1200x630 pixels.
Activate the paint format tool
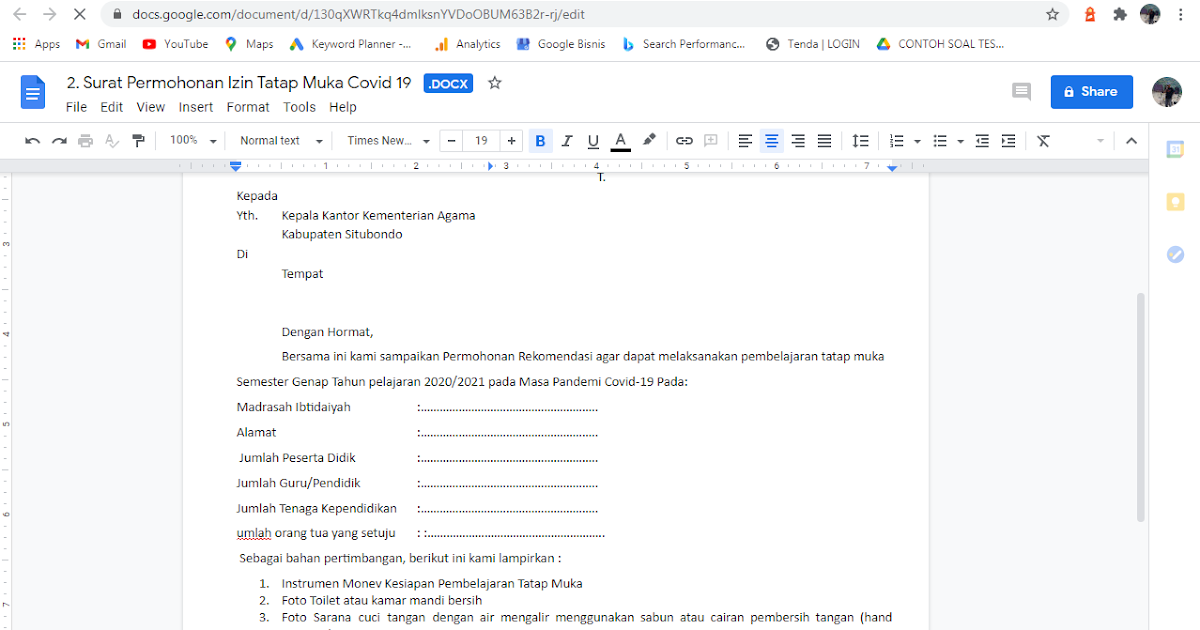(x=139, y=141)
